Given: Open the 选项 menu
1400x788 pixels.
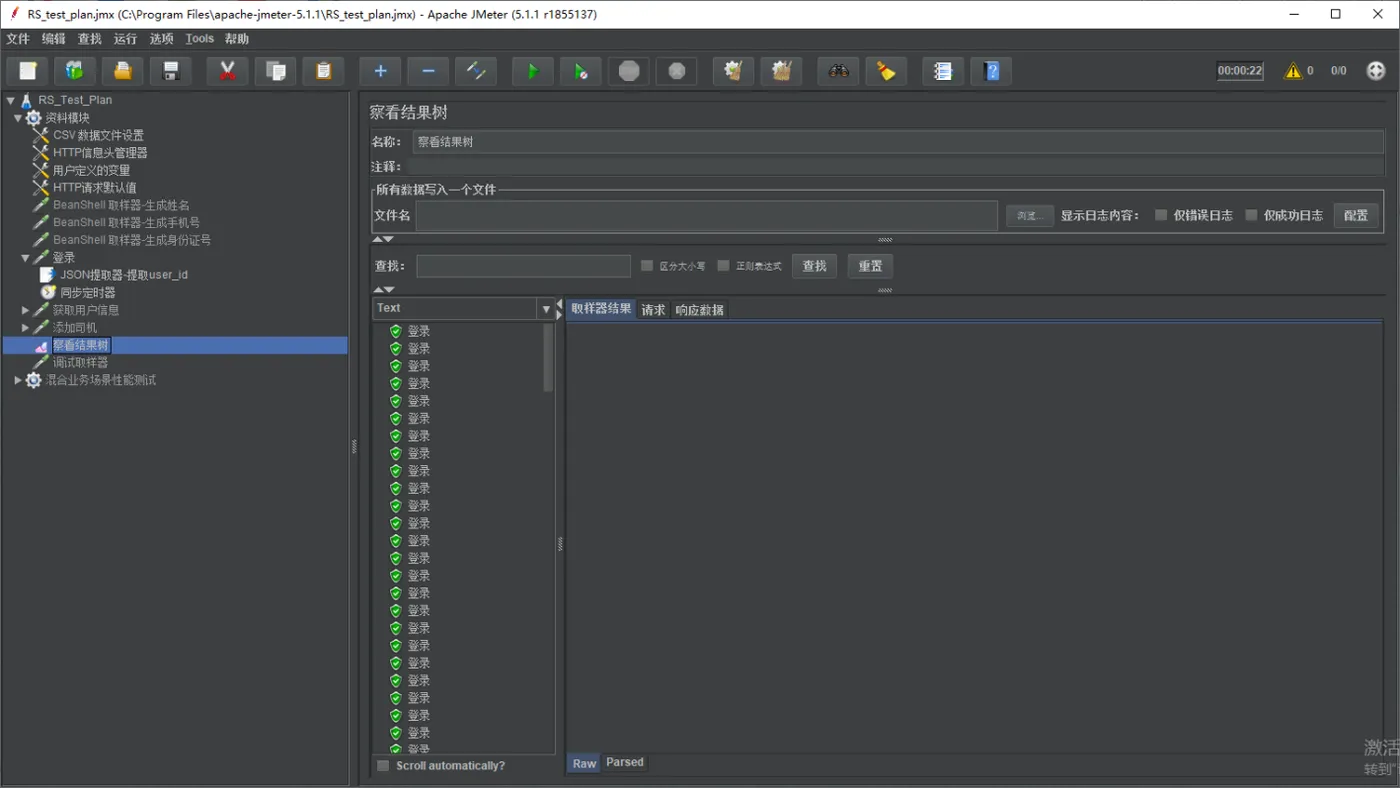Looking at the screenshot, I should tap(162, 39).
